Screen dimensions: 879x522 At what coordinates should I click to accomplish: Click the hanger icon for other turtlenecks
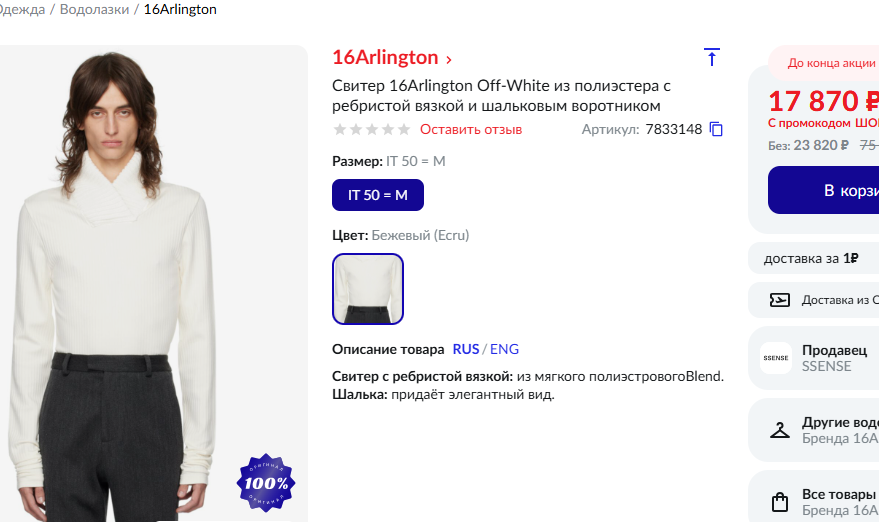click(x=780, y=431)
